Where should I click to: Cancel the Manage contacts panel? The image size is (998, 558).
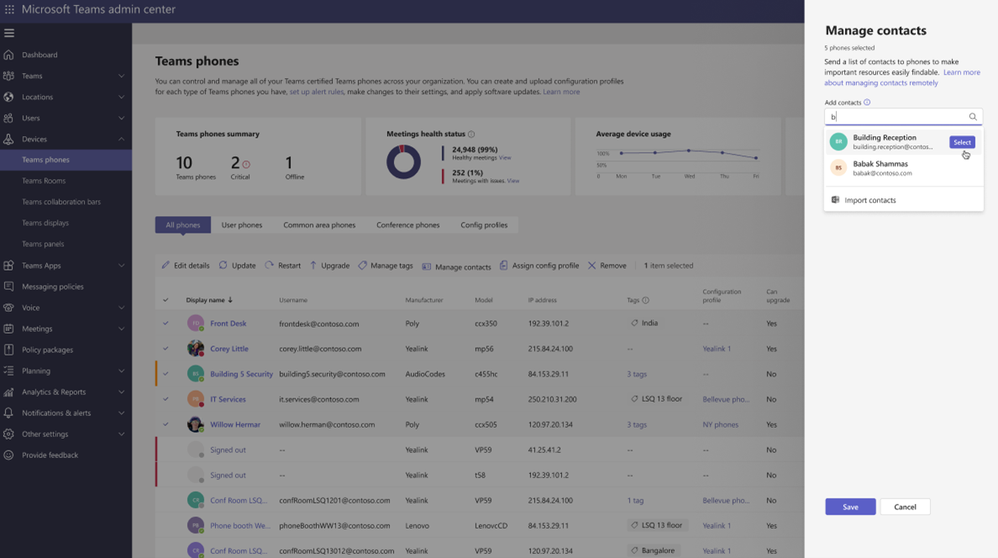[x=904, y=506]
